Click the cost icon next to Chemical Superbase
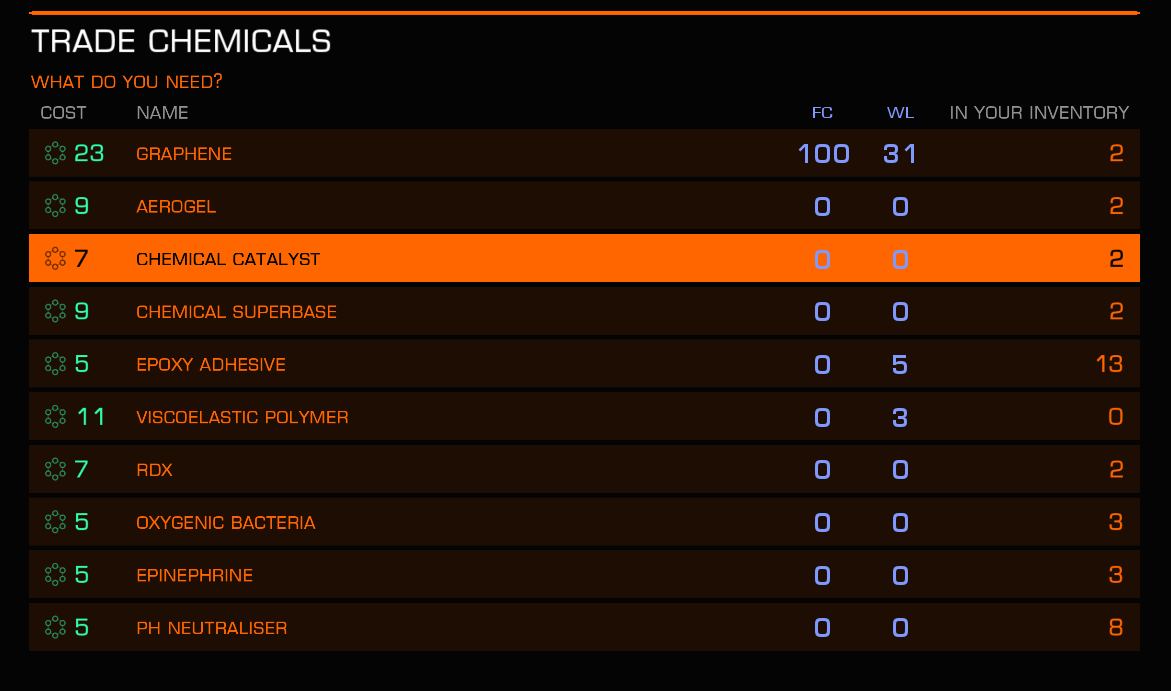Image resolution: width=1171 pixels, height=691 pixels. (55, 311)
